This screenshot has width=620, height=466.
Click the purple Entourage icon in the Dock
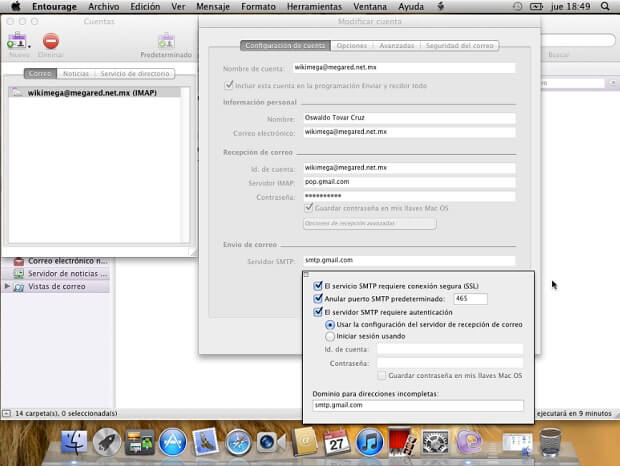pos(469,441)
